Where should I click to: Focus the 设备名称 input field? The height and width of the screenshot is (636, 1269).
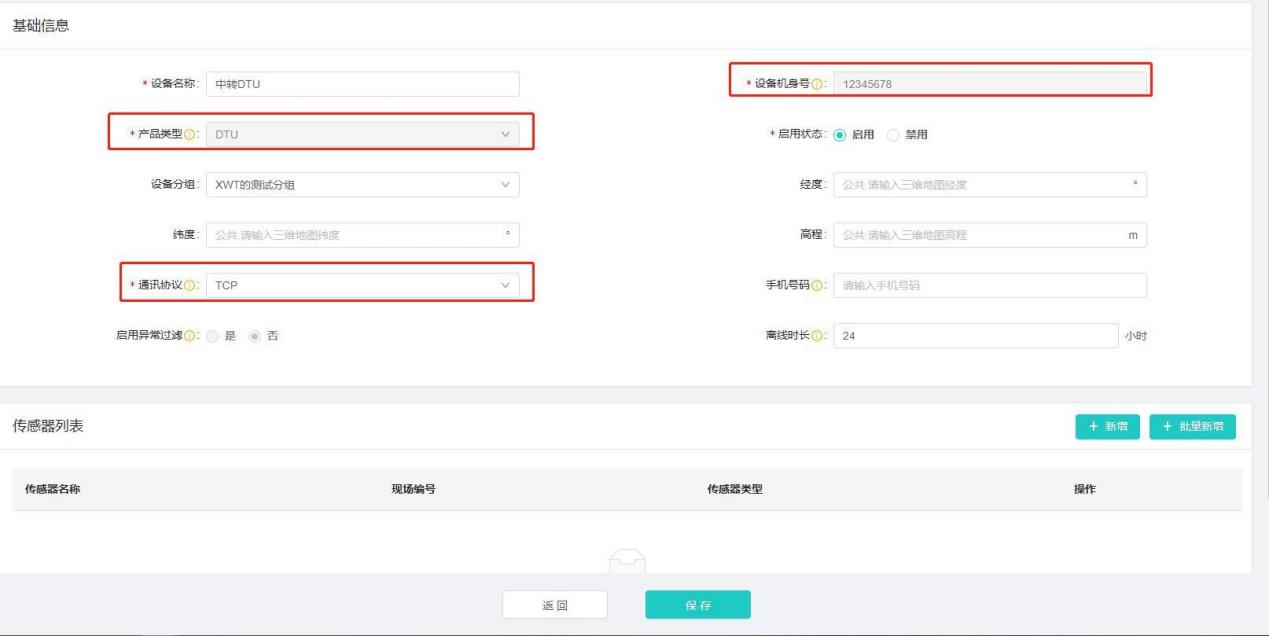point(362,84)
